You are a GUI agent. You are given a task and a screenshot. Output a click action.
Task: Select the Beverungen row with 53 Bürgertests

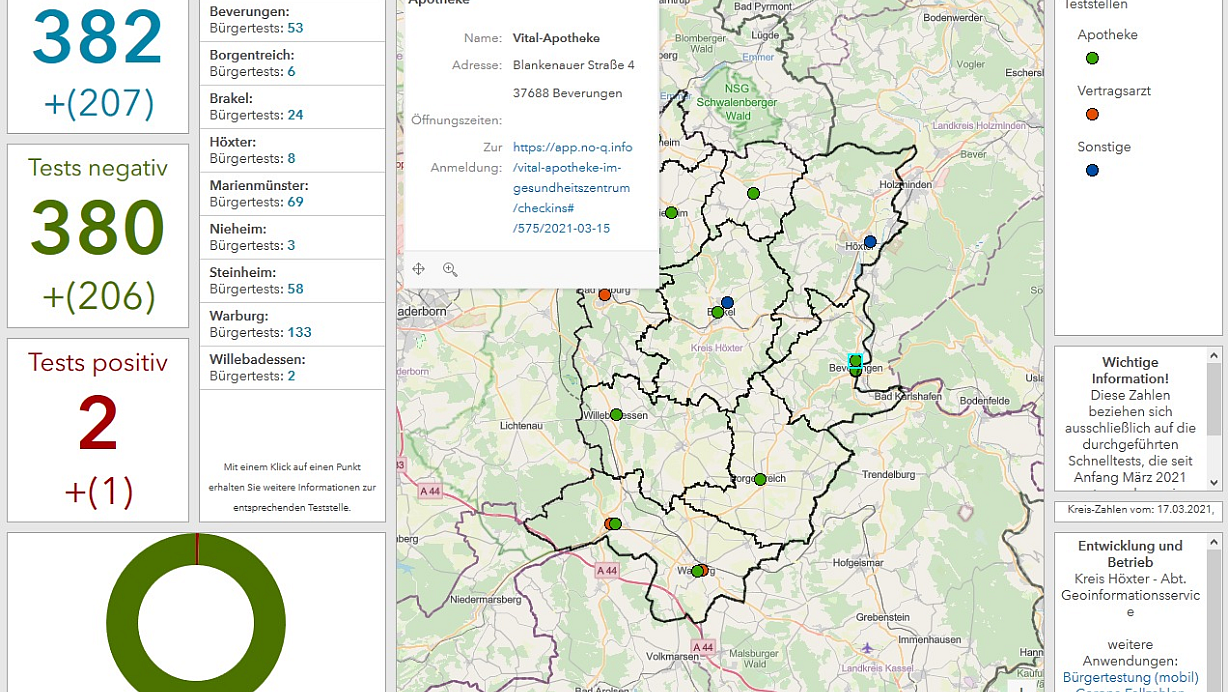pos(292,20)
